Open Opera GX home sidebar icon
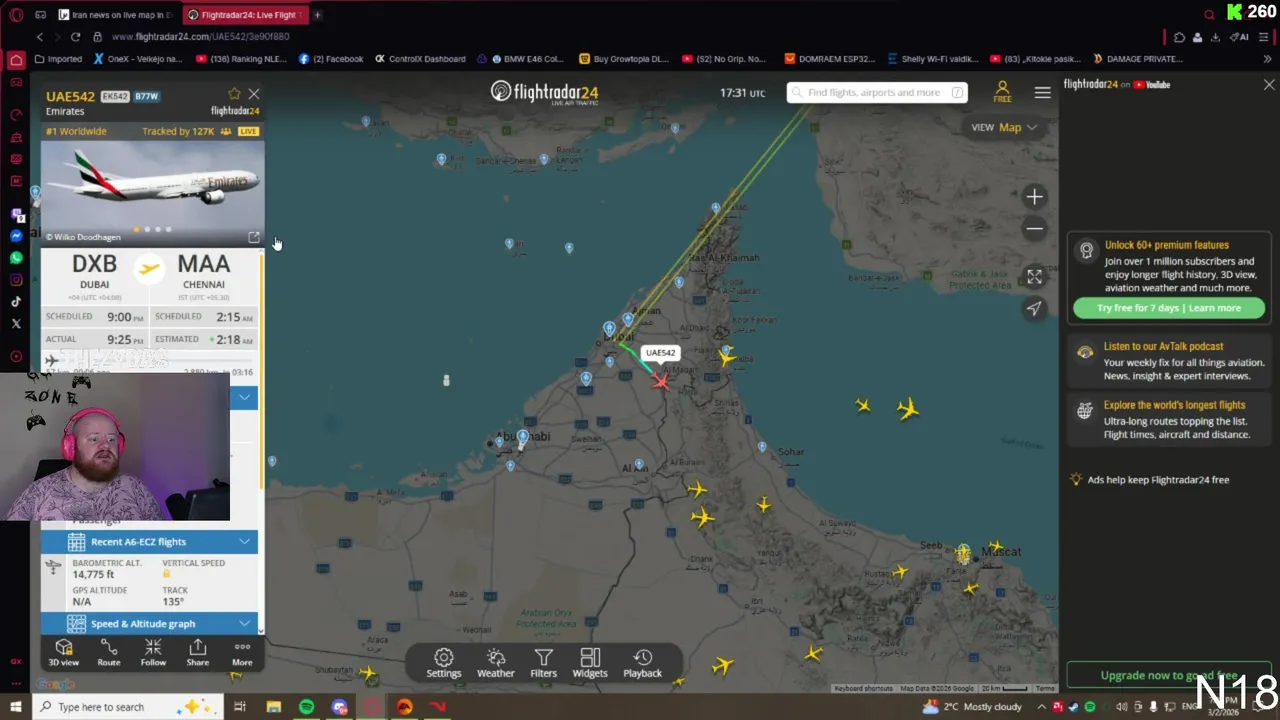The width and height of the screenshot is (1280, 720). (16, 60)
